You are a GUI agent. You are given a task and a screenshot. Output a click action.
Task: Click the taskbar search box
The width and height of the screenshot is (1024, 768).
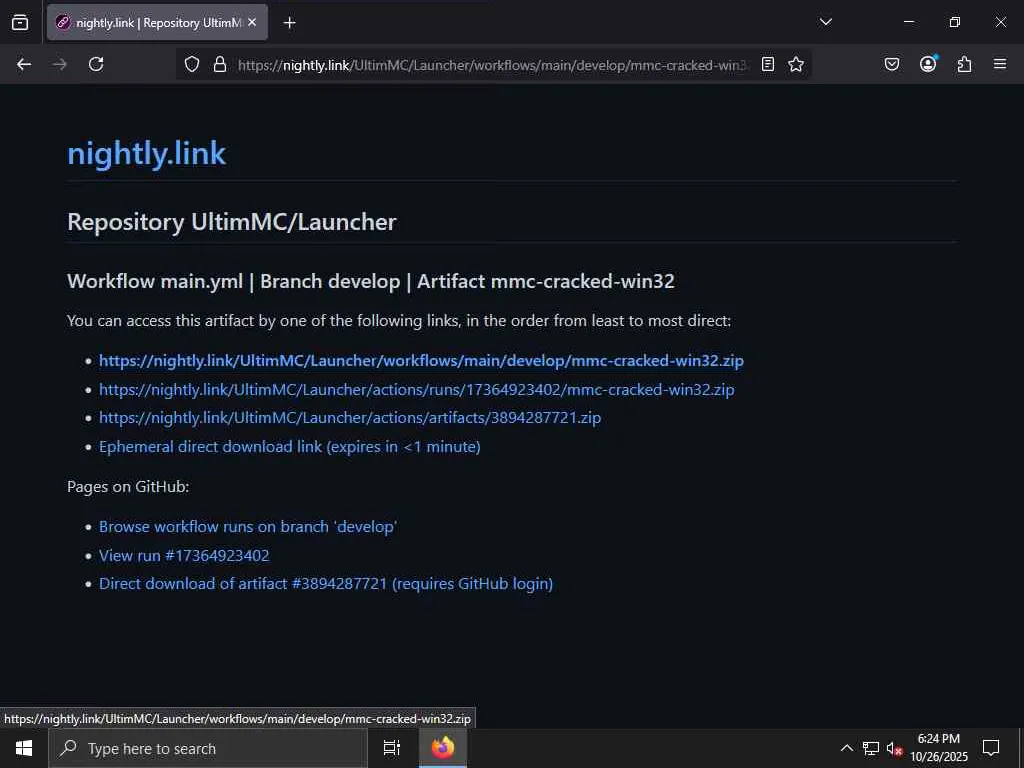coord(208,748)
